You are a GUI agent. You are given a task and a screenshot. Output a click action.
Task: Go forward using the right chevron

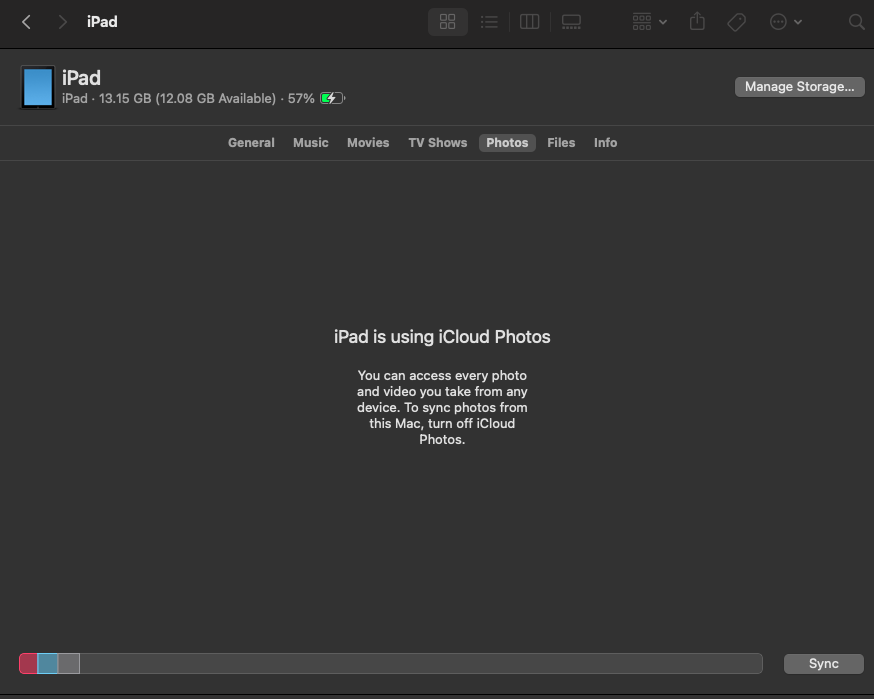[x=62, y=22]
